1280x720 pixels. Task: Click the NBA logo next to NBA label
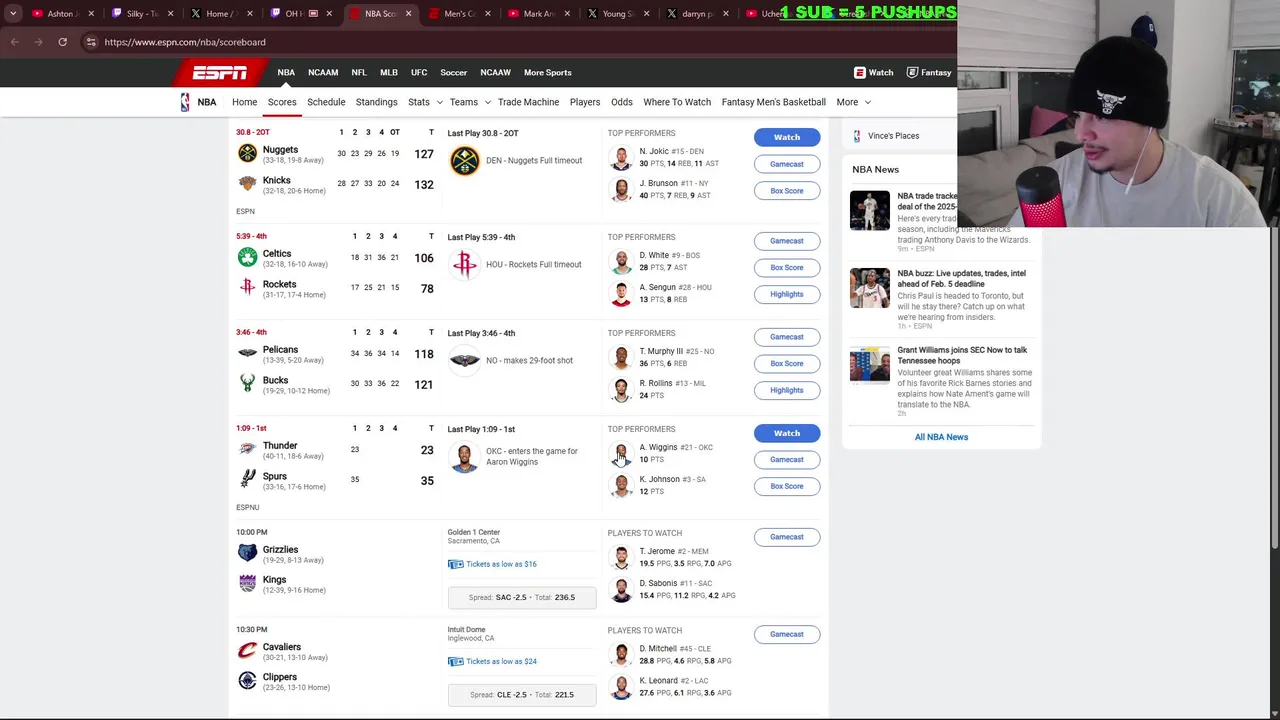point(185,102)
